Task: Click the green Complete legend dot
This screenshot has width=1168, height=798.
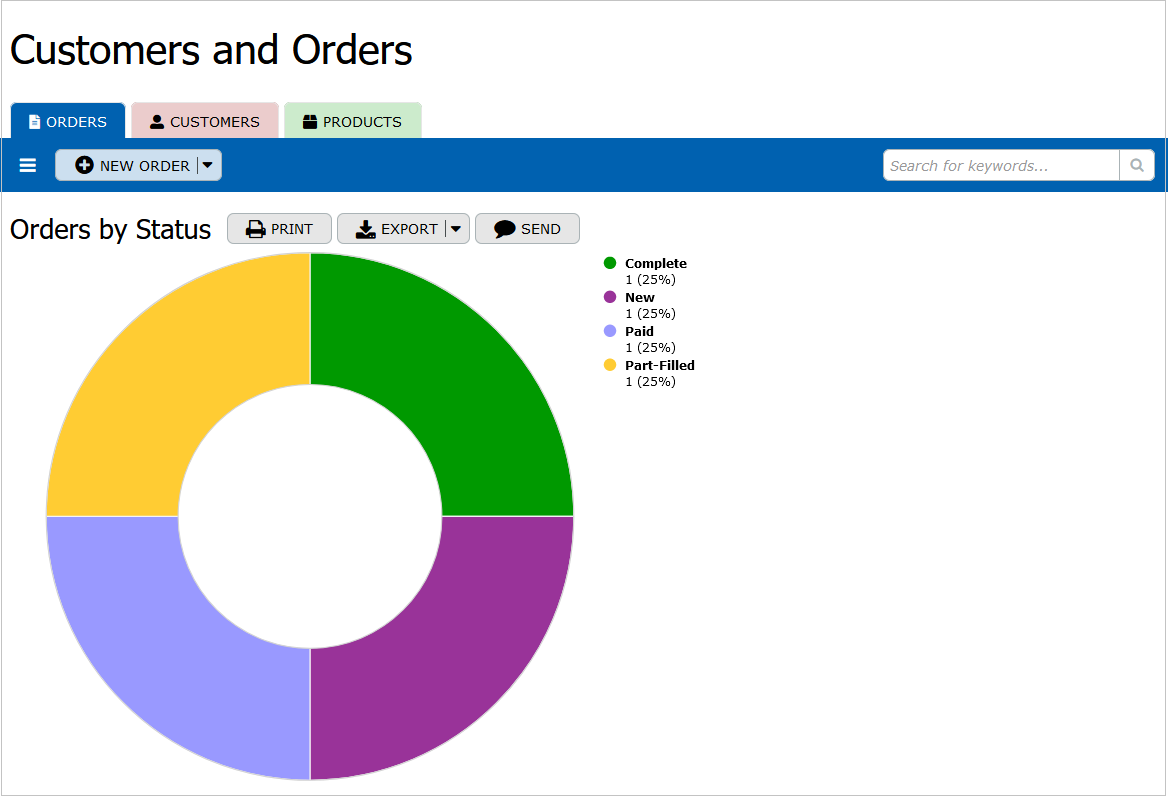Action: [x=610, y=263]
